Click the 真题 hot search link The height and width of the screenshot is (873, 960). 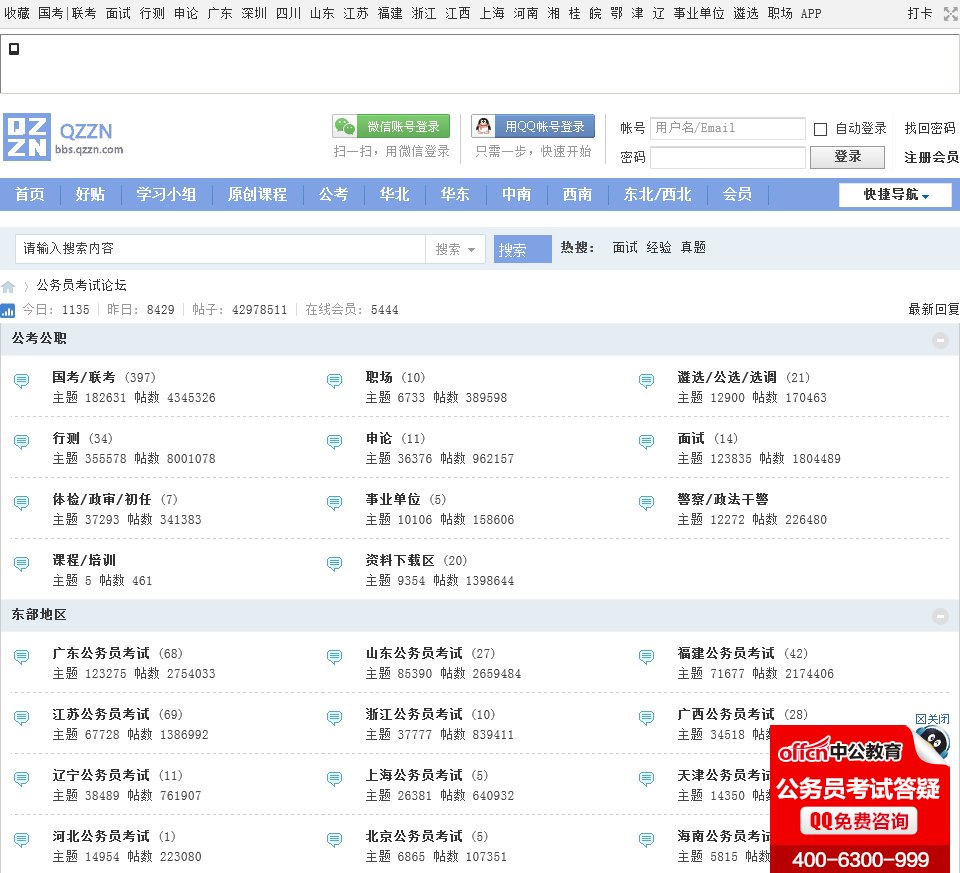[693, 247]
